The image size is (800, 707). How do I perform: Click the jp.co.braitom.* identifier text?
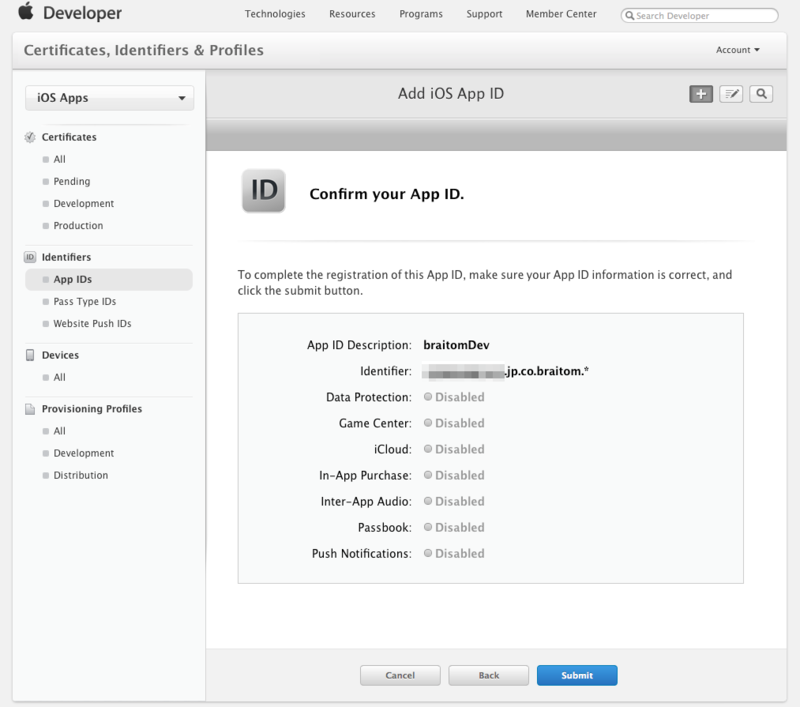point(547,371)
